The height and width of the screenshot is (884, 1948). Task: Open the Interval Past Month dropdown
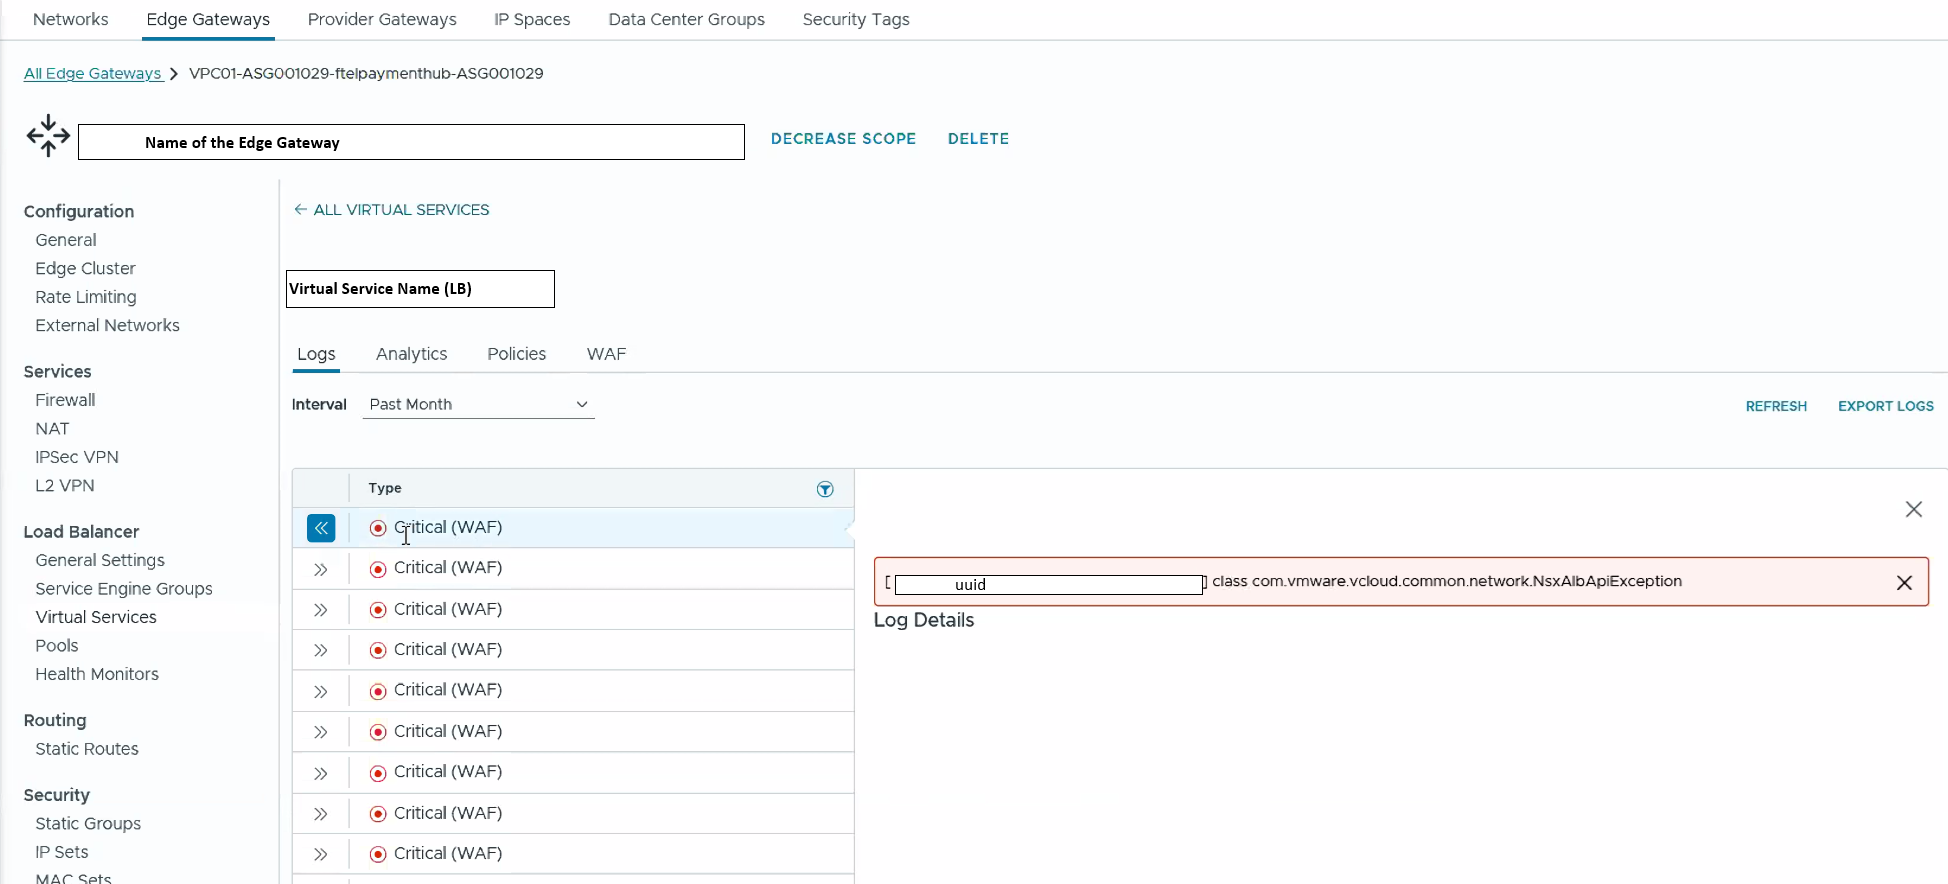[x=478, y=404]
